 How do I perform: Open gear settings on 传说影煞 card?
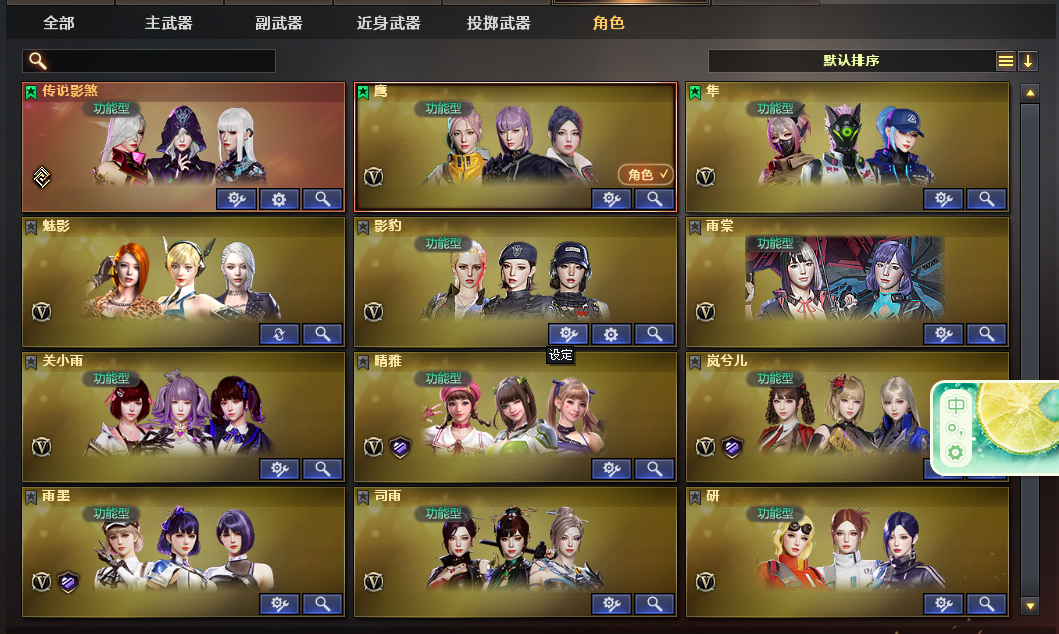pos(279,199)
